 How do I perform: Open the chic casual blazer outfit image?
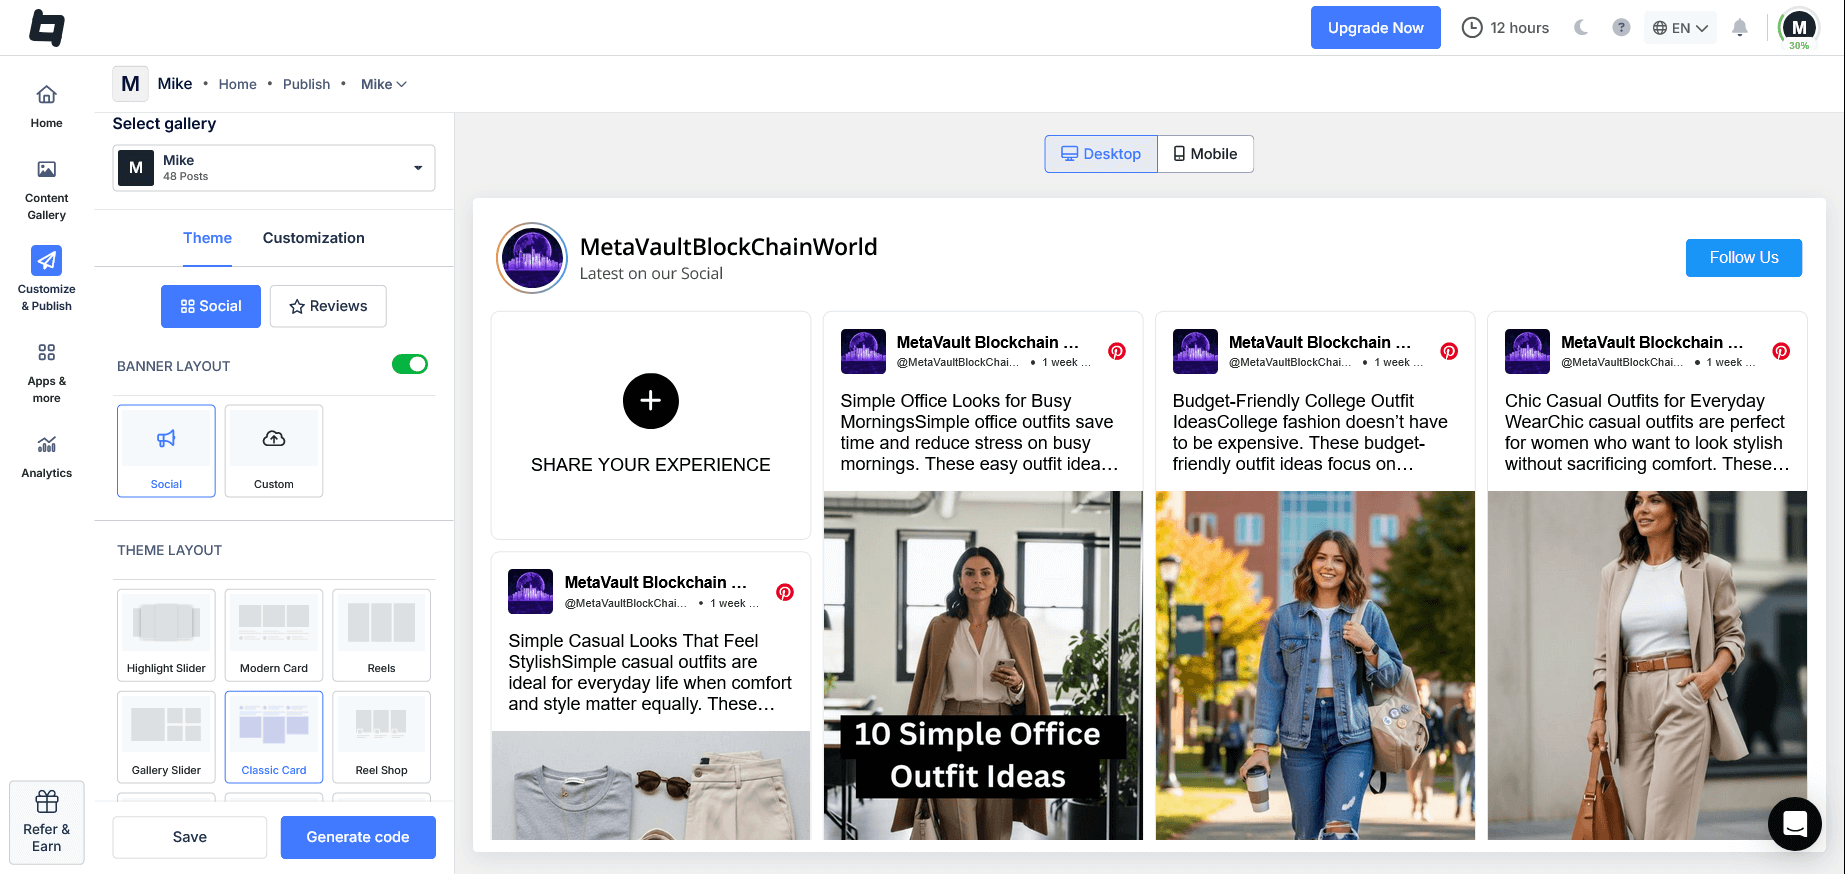pos(1647,665)
